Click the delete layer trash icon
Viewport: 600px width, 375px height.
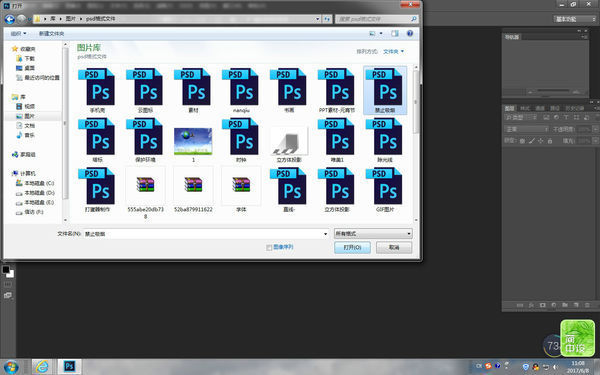(x=587, y=305)
